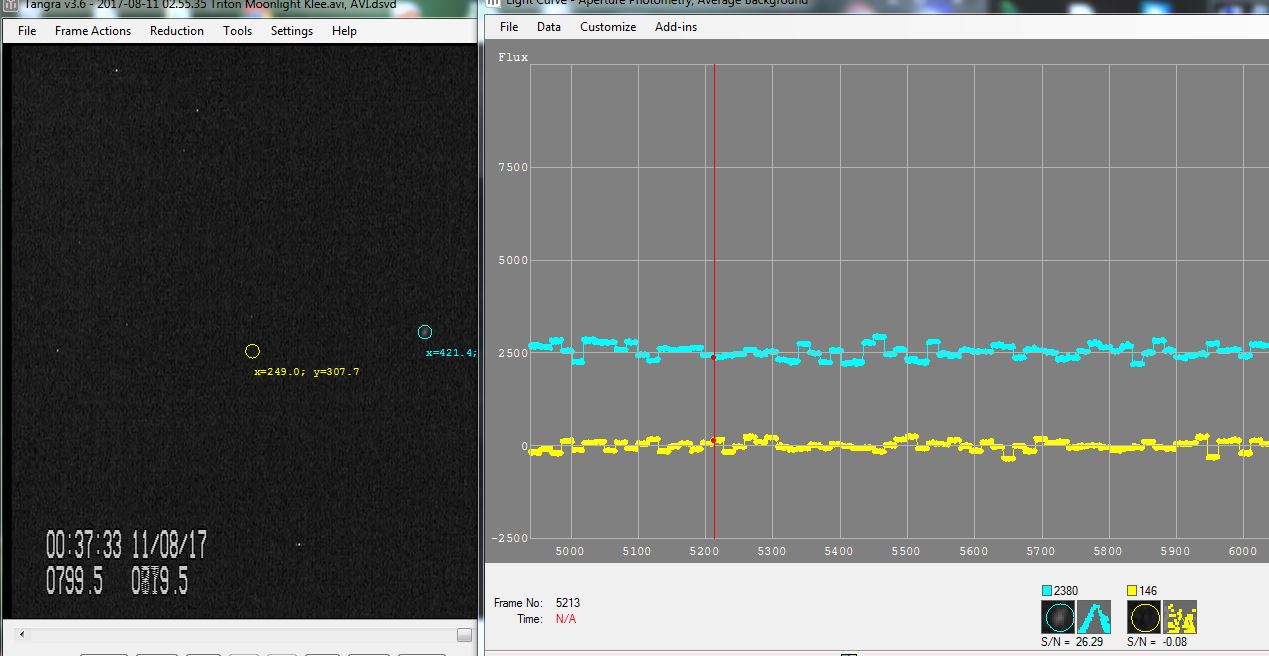This screenshot has height=656, width=1269.
Task: Open the Reduction menu
Action: point(177,31)
